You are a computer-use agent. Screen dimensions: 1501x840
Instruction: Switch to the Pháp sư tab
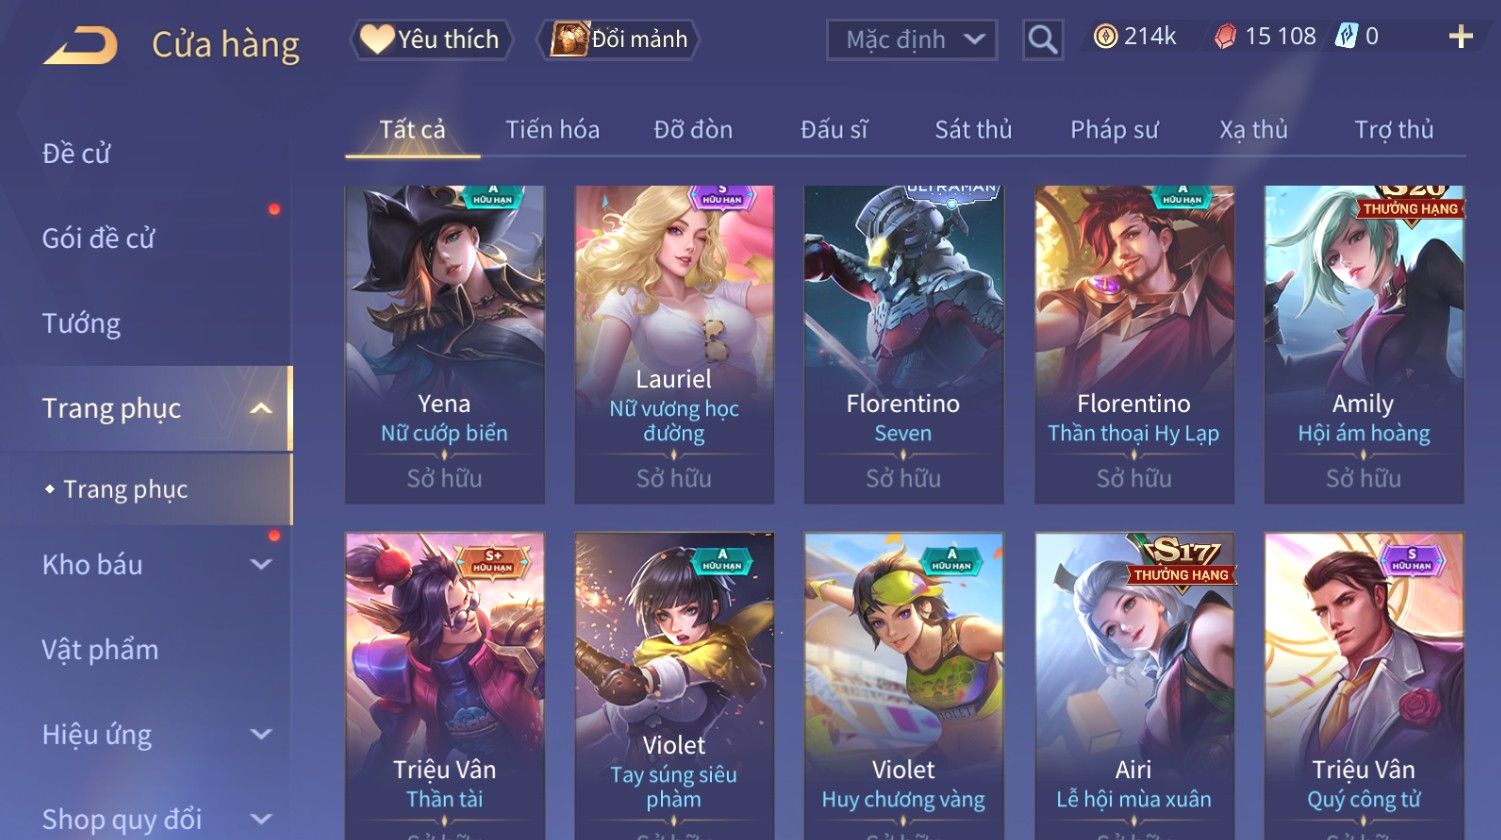(1114, 130)
